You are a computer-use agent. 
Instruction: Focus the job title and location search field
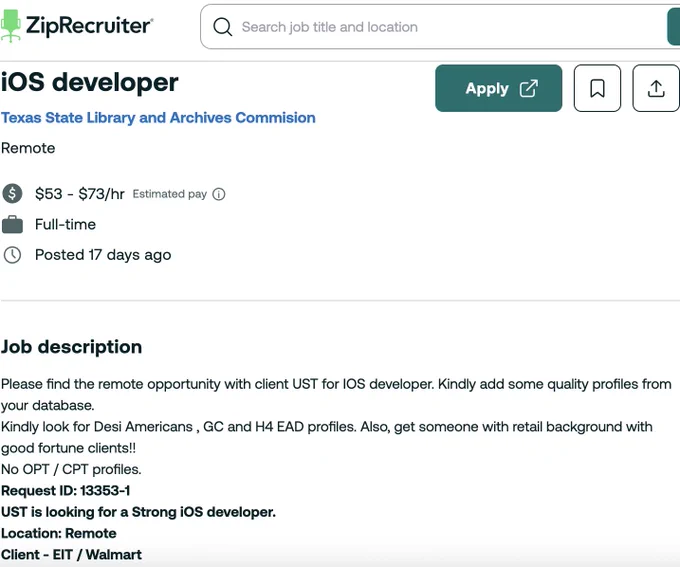(440, 27)
